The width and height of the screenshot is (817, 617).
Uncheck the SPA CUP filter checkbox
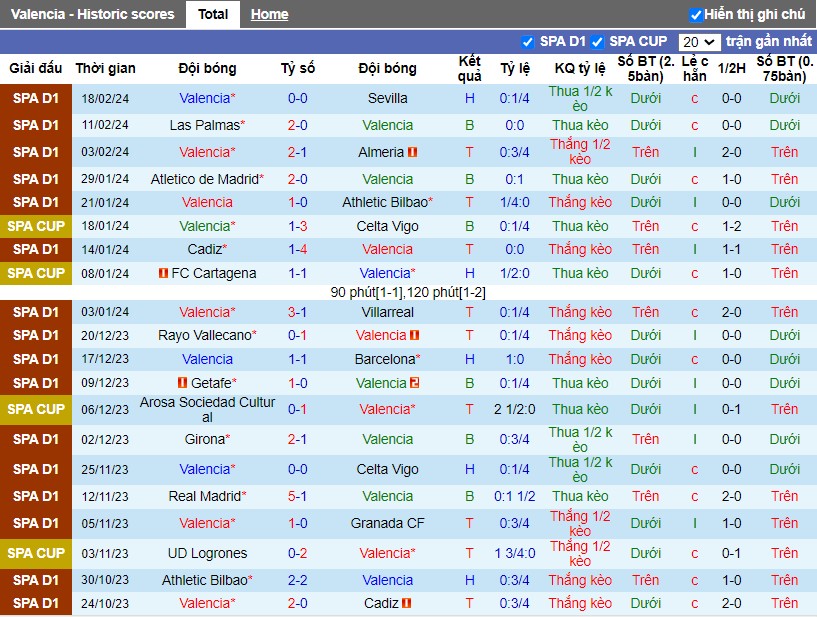click(597, 42)
